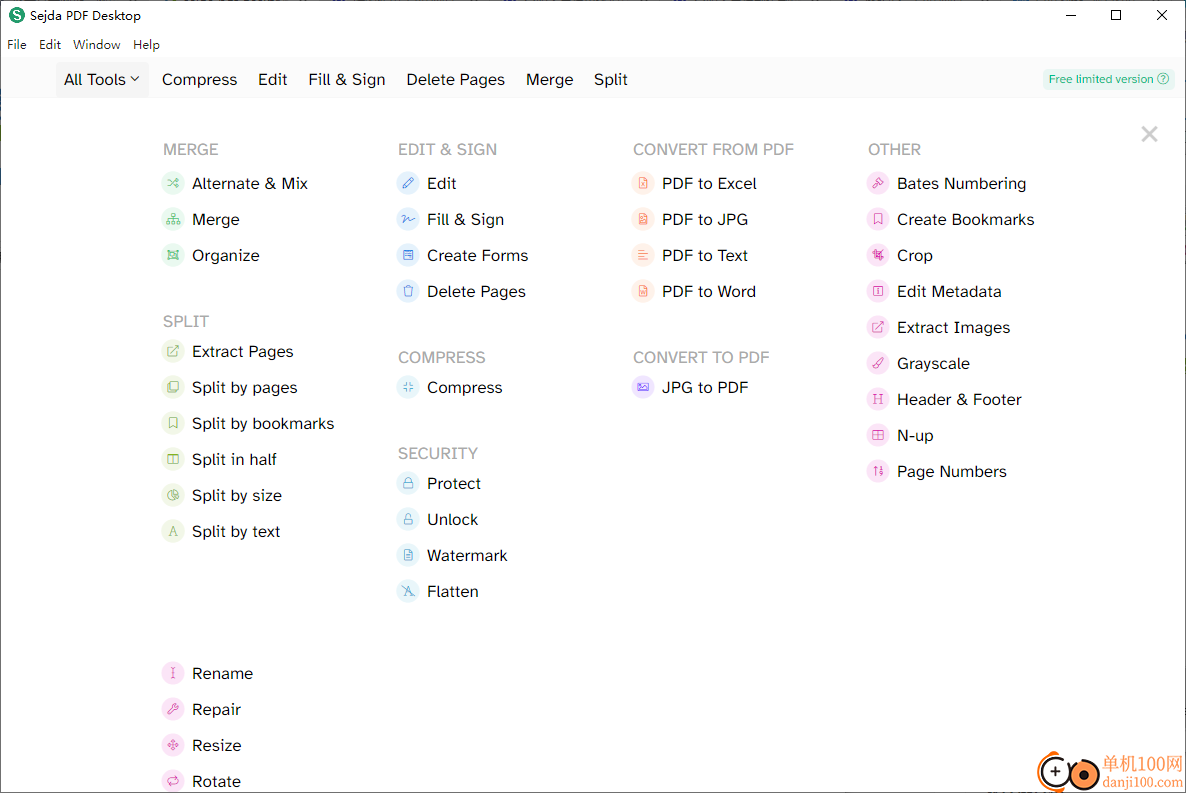The height and width of the screenshot is (793, 1186).
Task: Click the Split in half icon
Action: tap(173, 459)
